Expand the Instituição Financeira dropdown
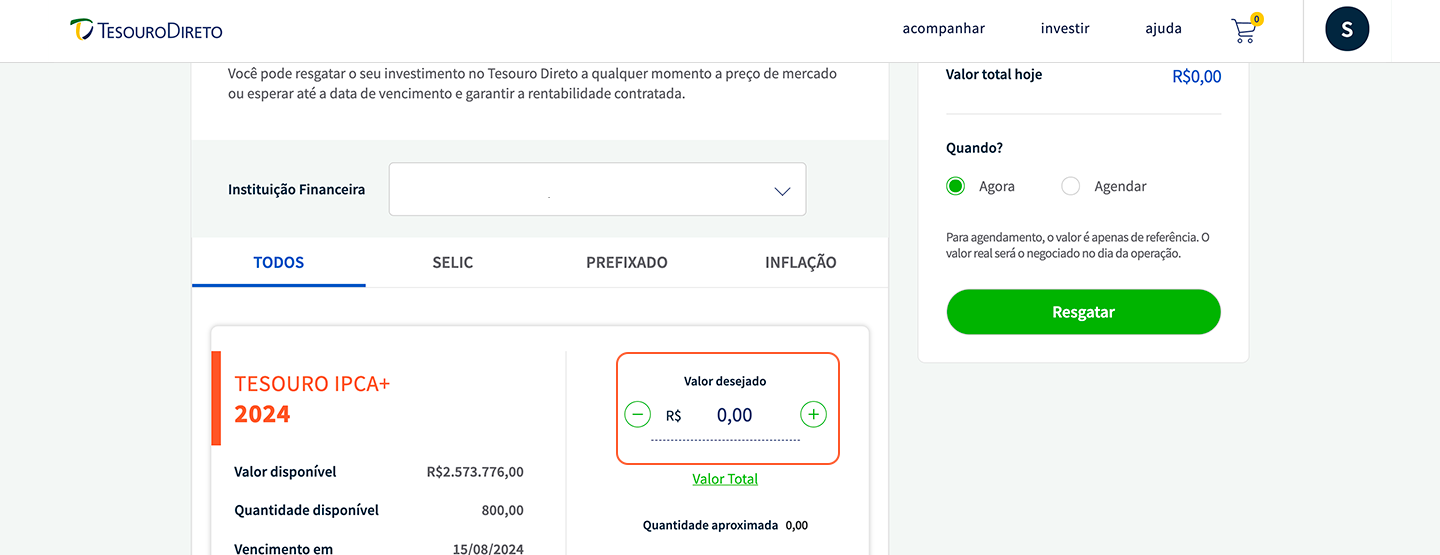1440x555 pixels. [597, 189]
